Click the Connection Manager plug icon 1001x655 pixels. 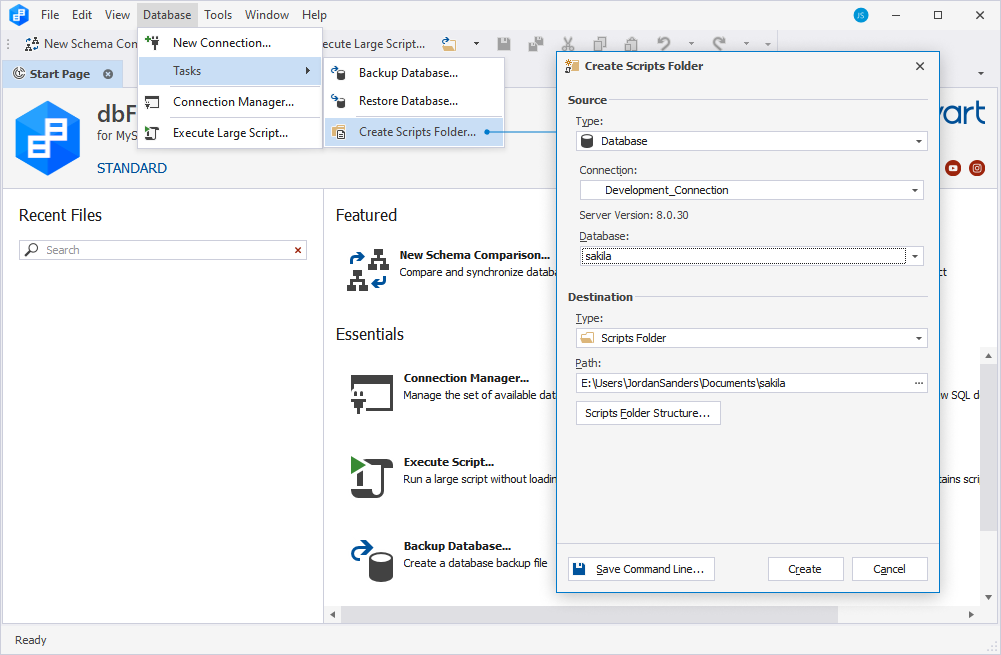[372, 393]
